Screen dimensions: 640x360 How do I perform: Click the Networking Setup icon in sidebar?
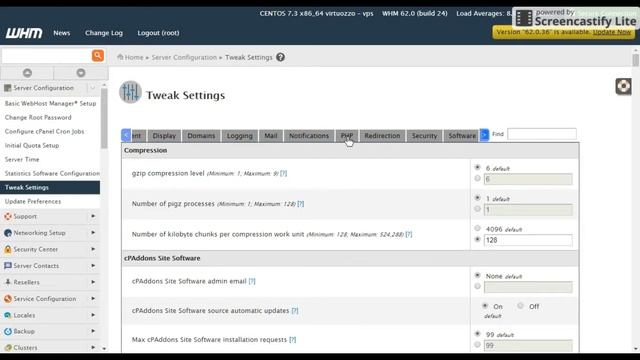[7, 233]
